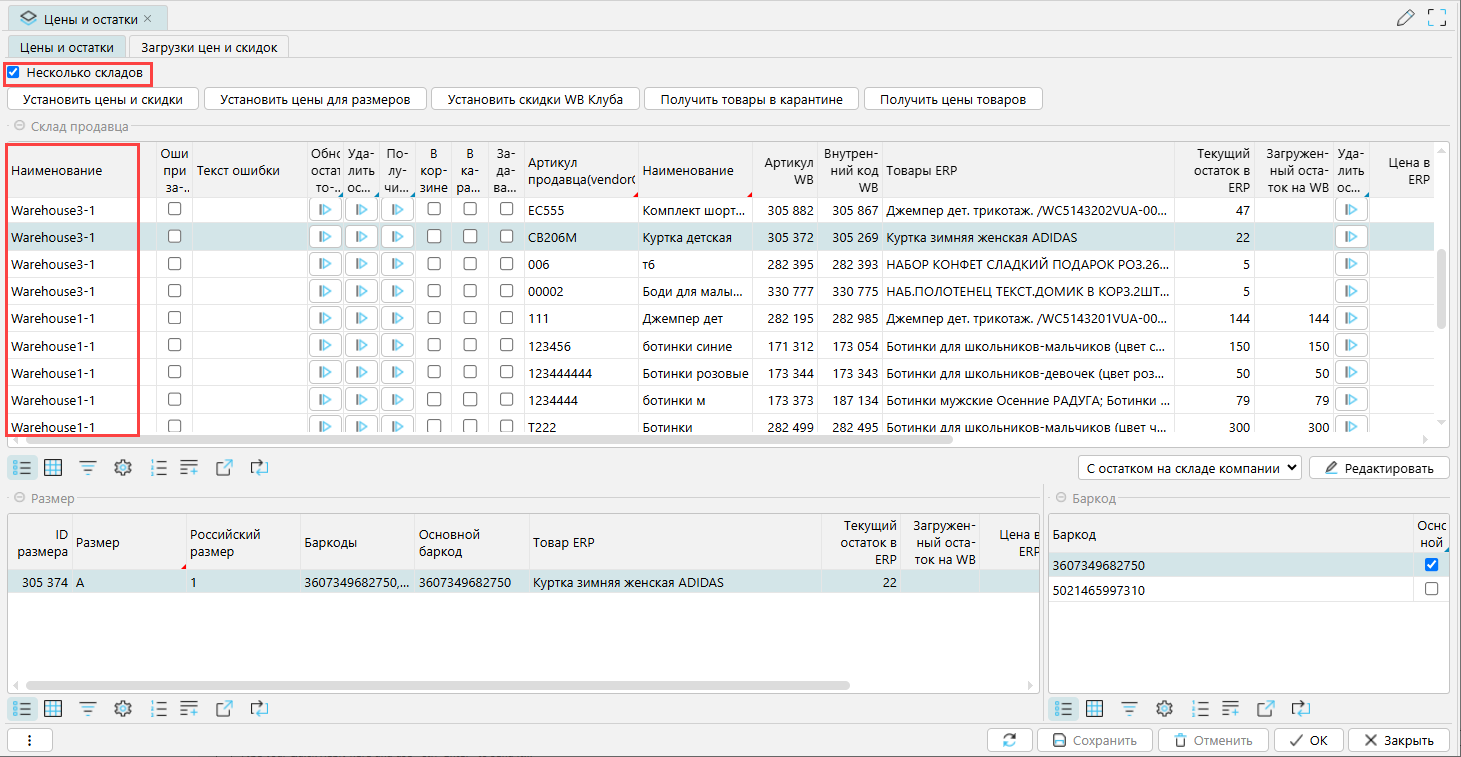This screenshot has height=757, width=1461.
Task: Collapse the Склад продавца section
Action: click(19, 126)
